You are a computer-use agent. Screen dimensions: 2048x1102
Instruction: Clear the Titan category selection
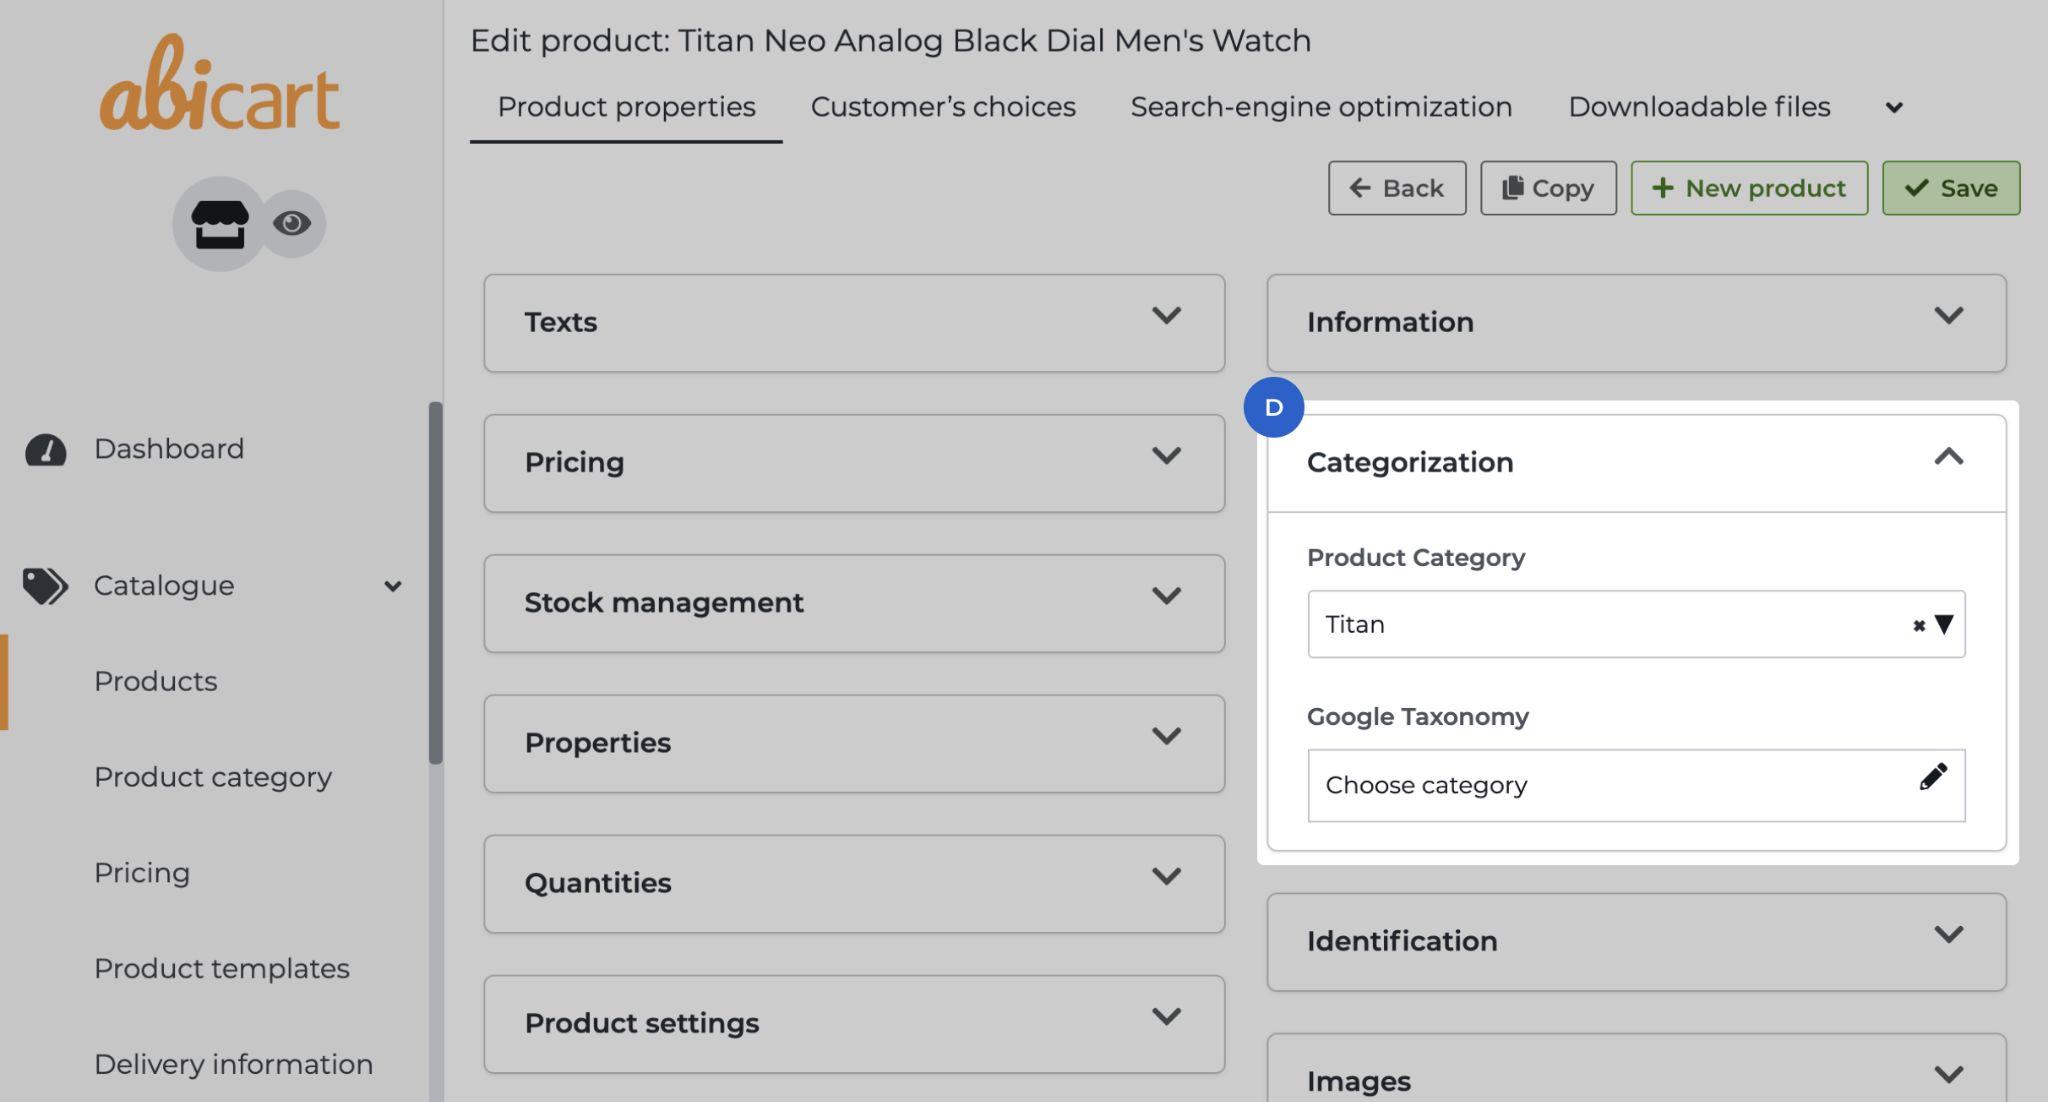pos(1918,626)
